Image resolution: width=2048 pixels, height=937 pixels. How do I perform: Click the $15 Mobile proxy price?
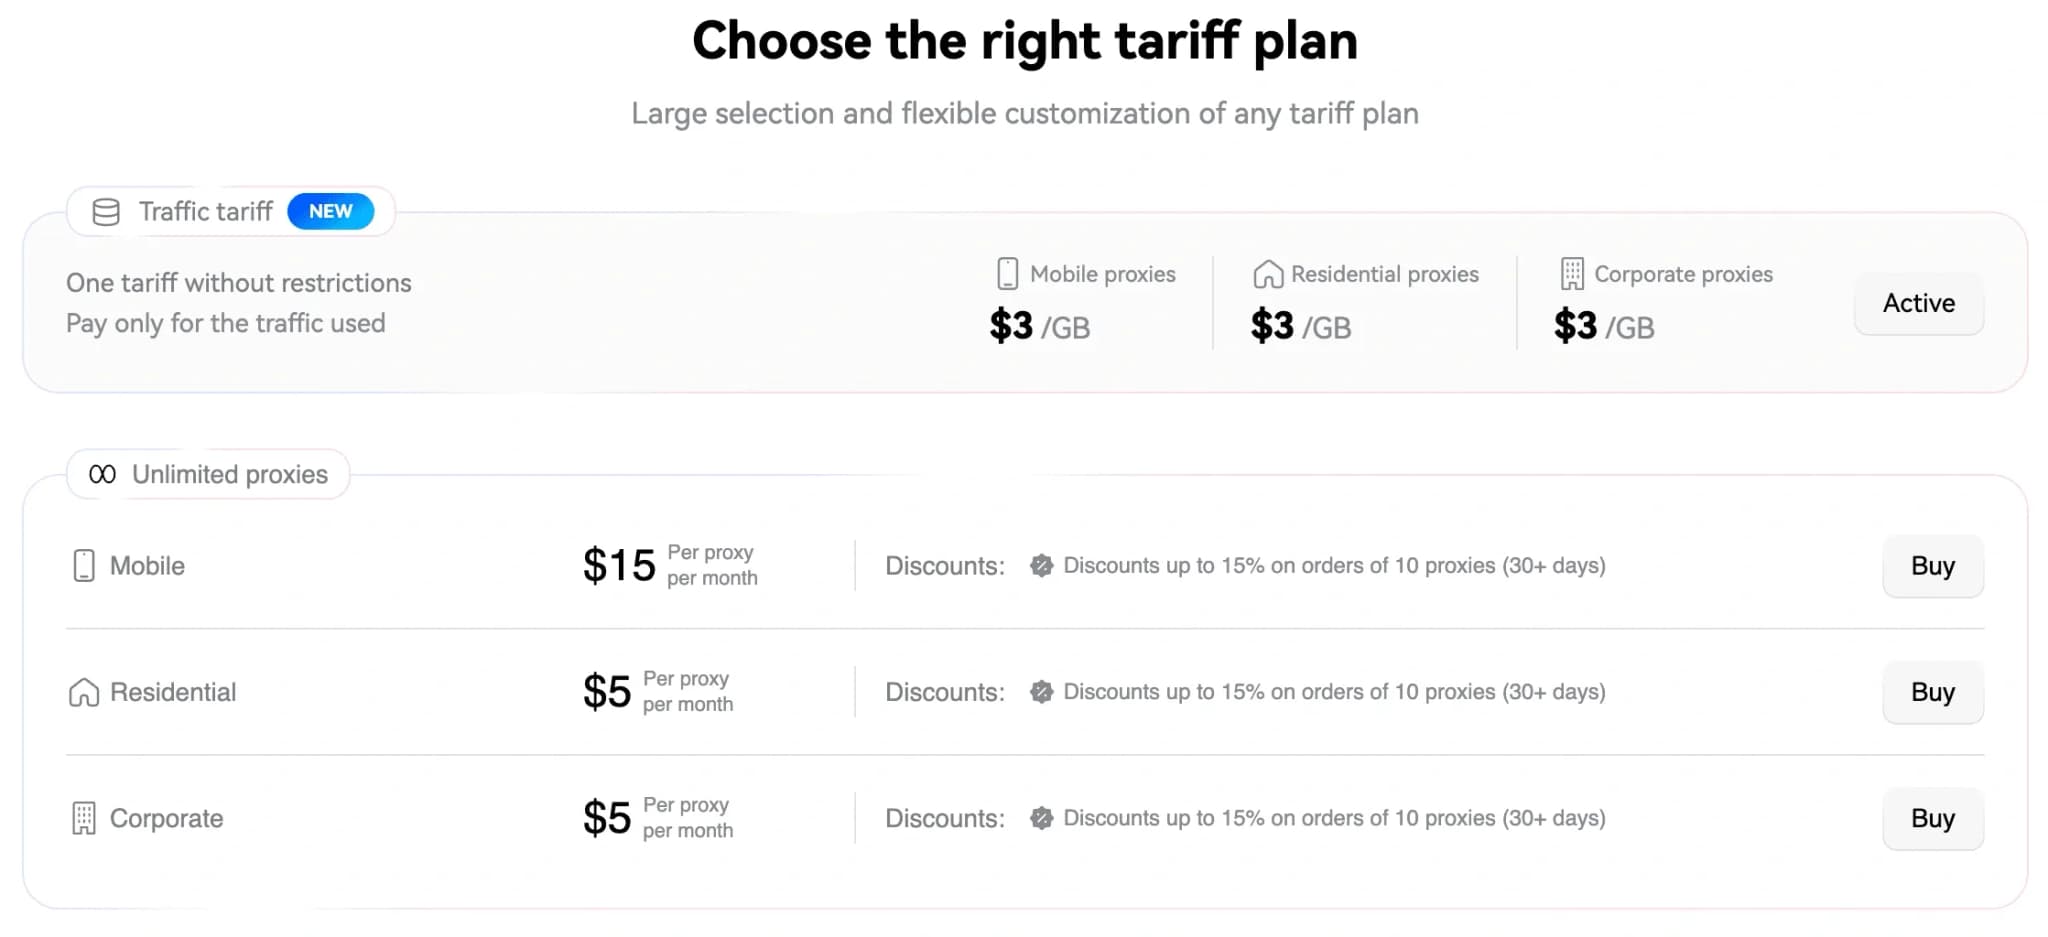click(x=619, y=566)
